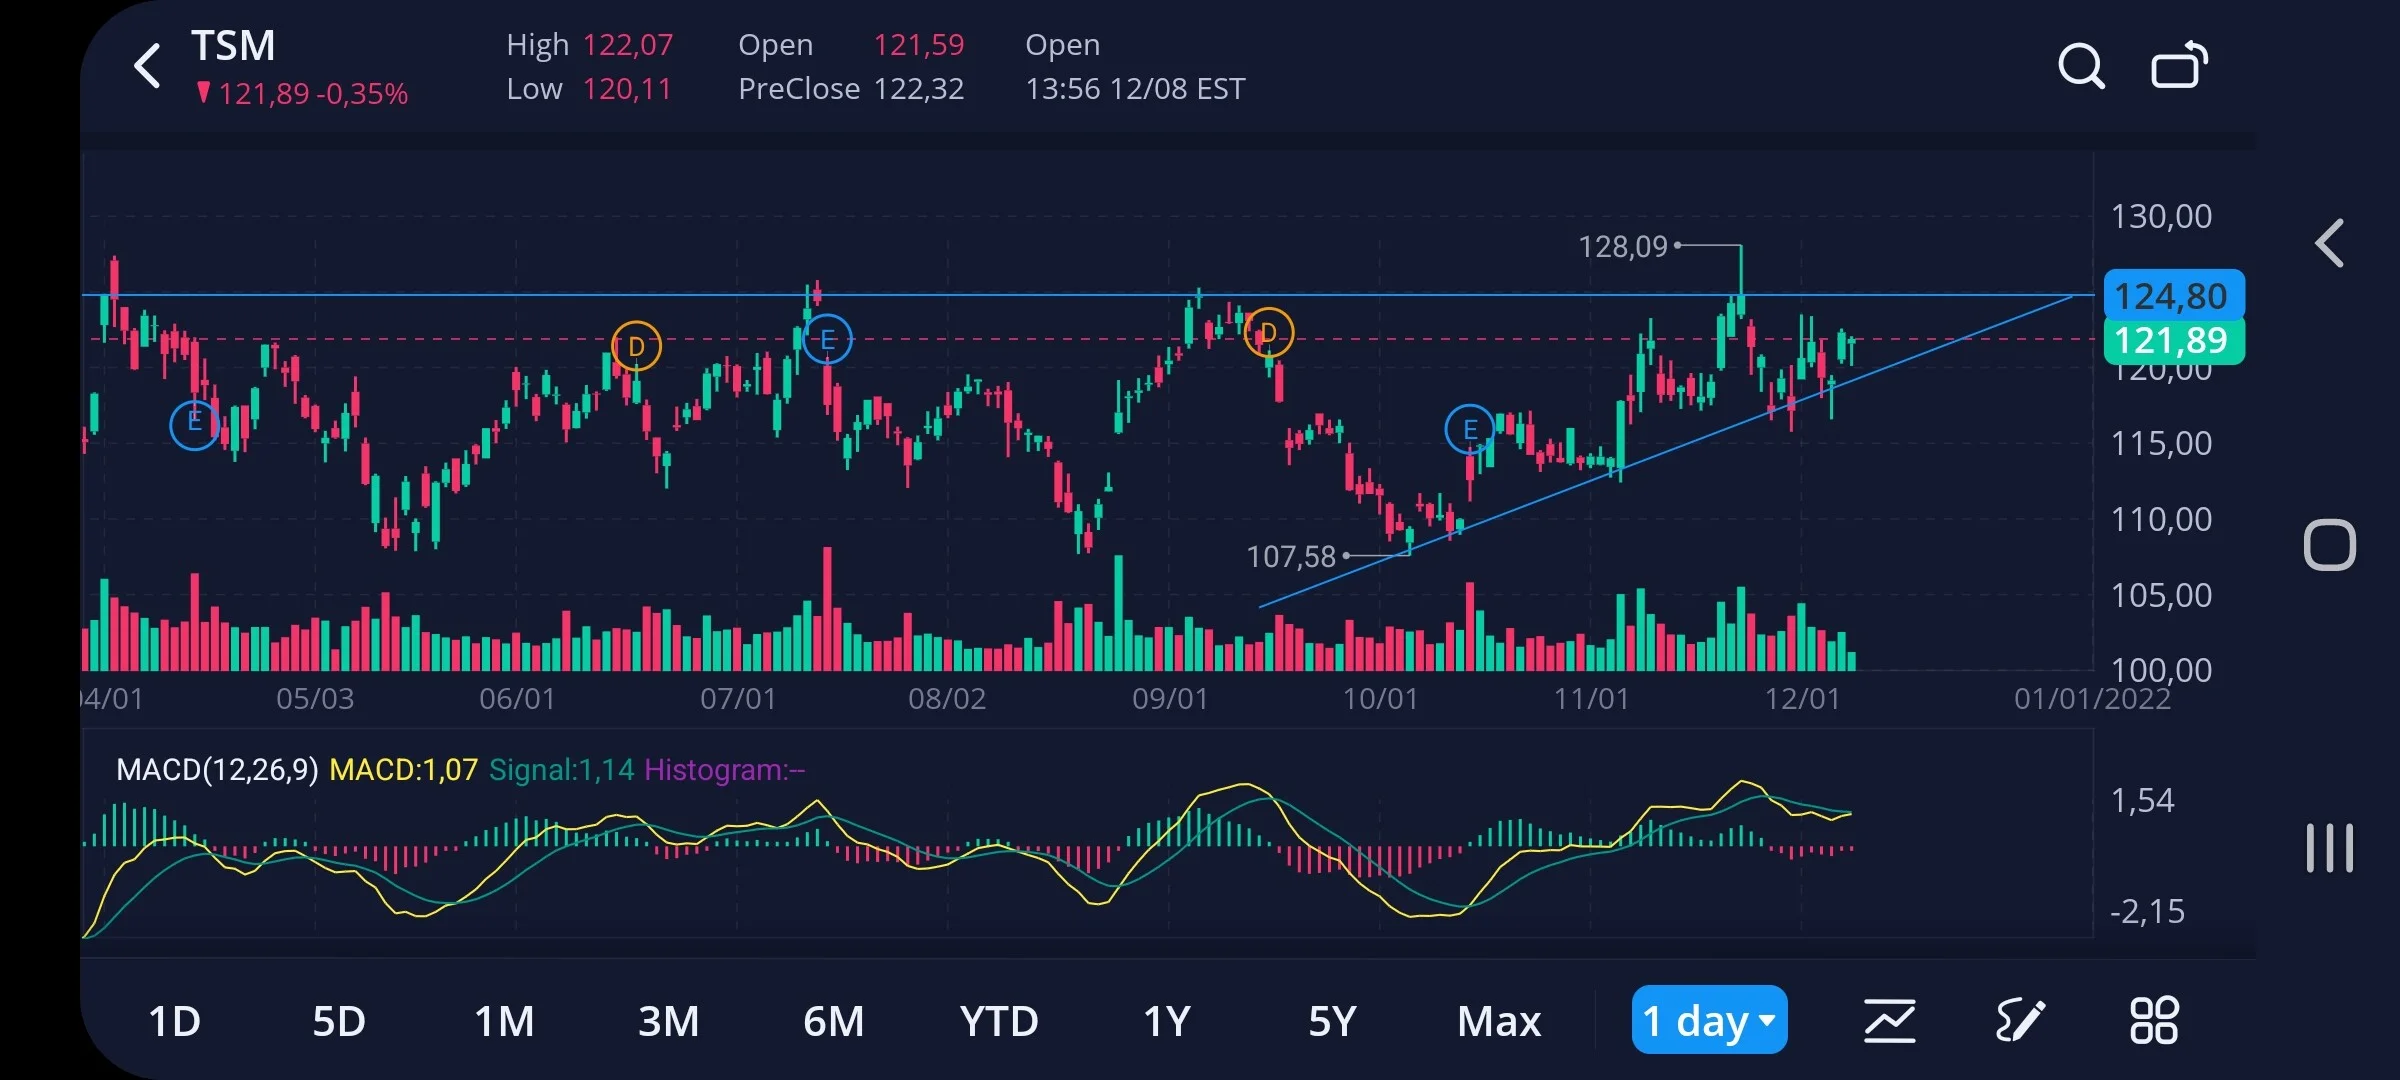The image size is (2400, 1080).
Task: Tap the Signal:1,14 value
Action: coord(561,770)
